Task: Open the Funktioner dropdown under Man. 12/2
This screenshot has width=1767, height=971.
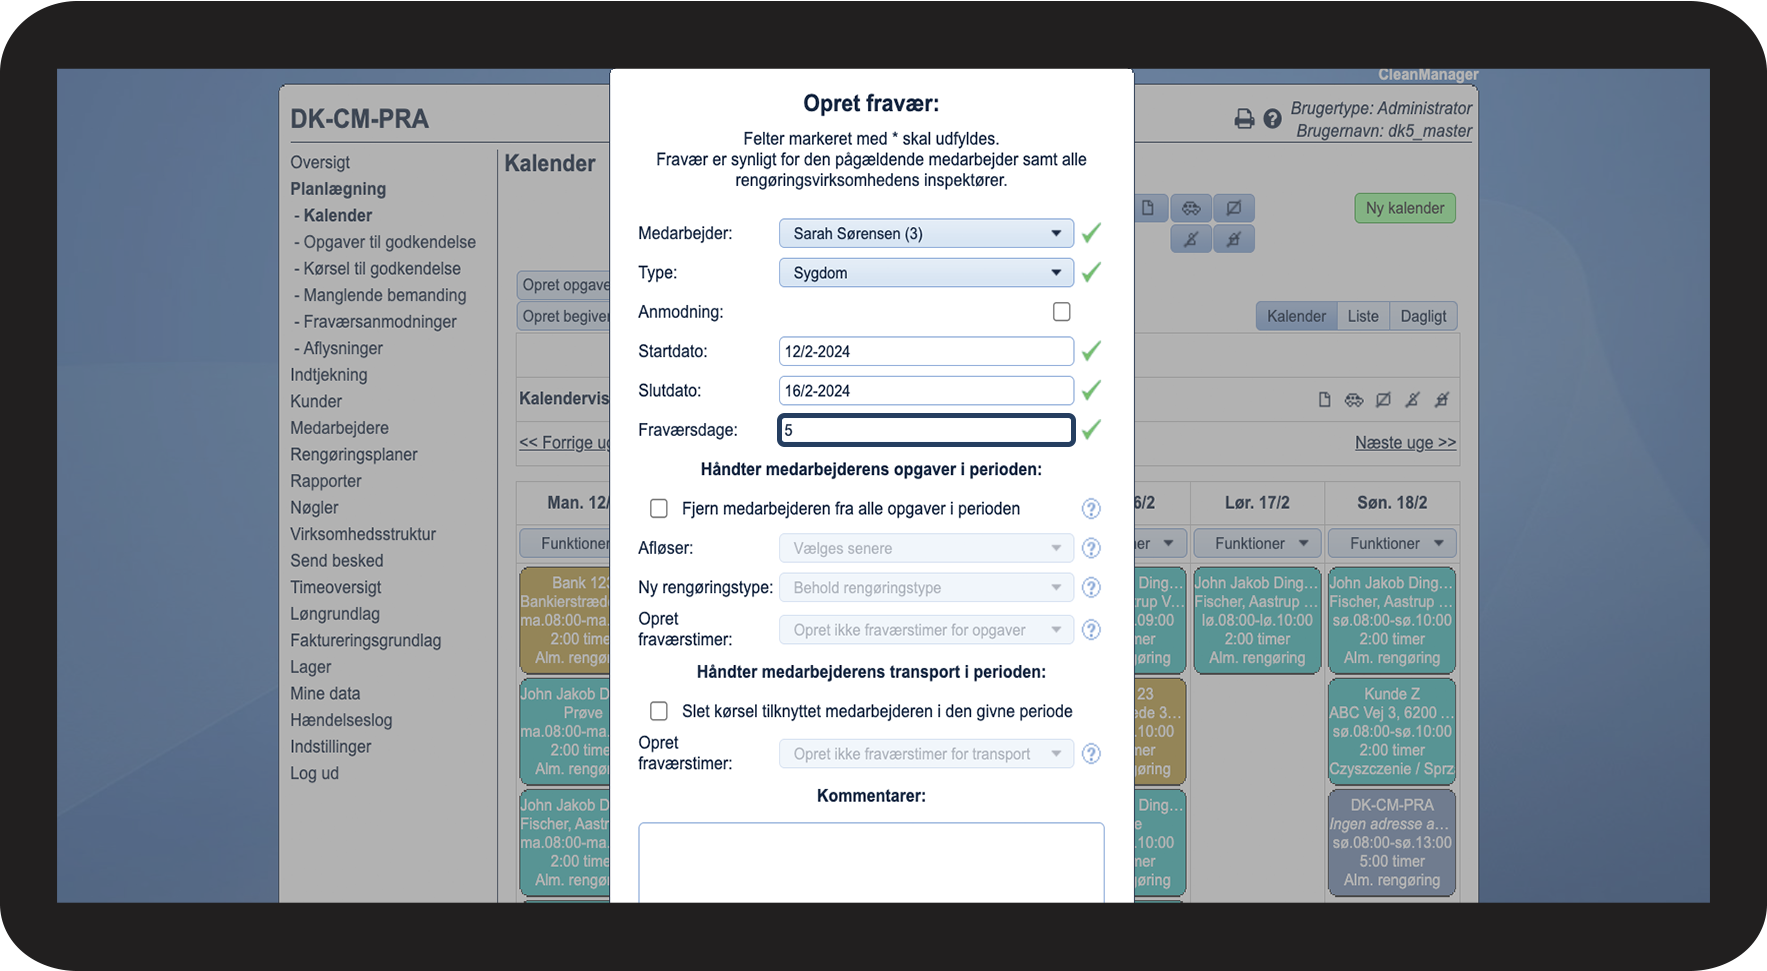Action: click(565, 544)
